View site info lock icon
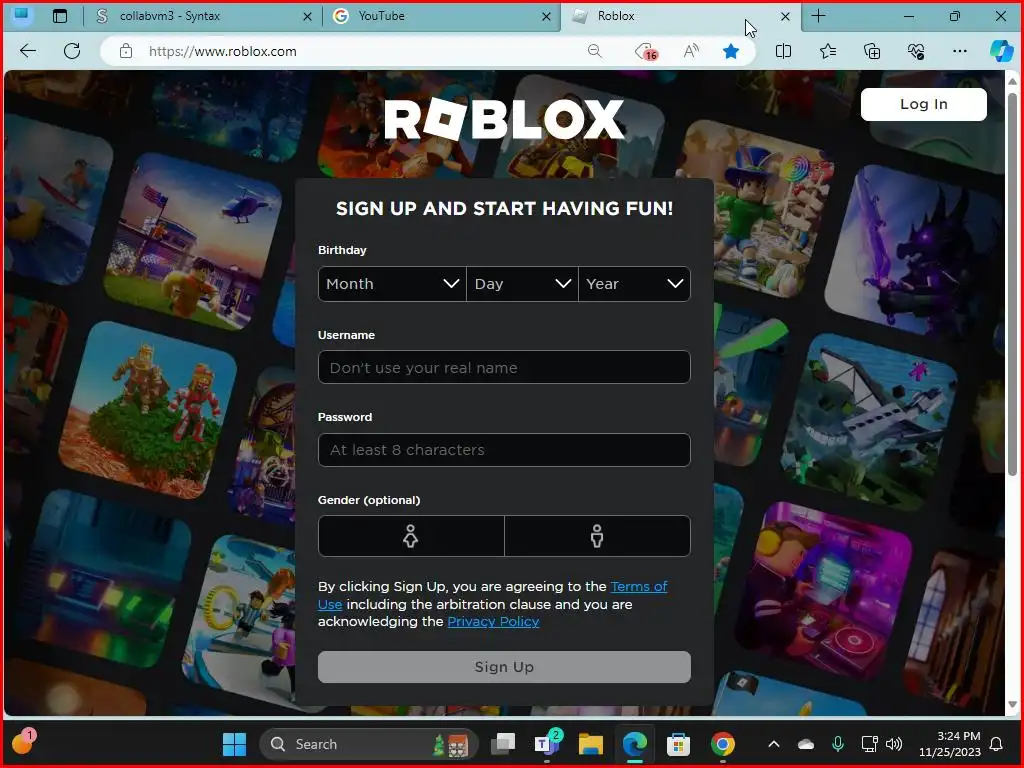This screenshot has height=768, width=1024. 126,51
